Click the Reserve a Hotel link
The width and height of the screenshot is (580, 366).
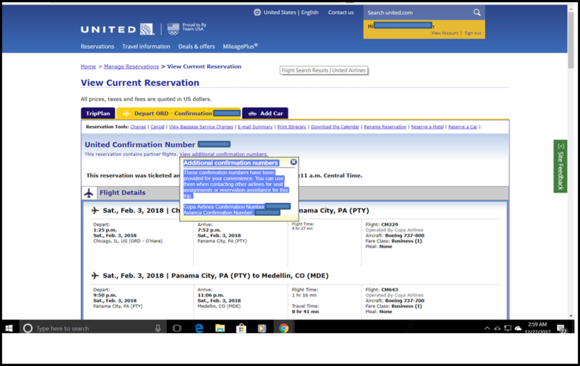pyautogui.click(x=427, y=127)
